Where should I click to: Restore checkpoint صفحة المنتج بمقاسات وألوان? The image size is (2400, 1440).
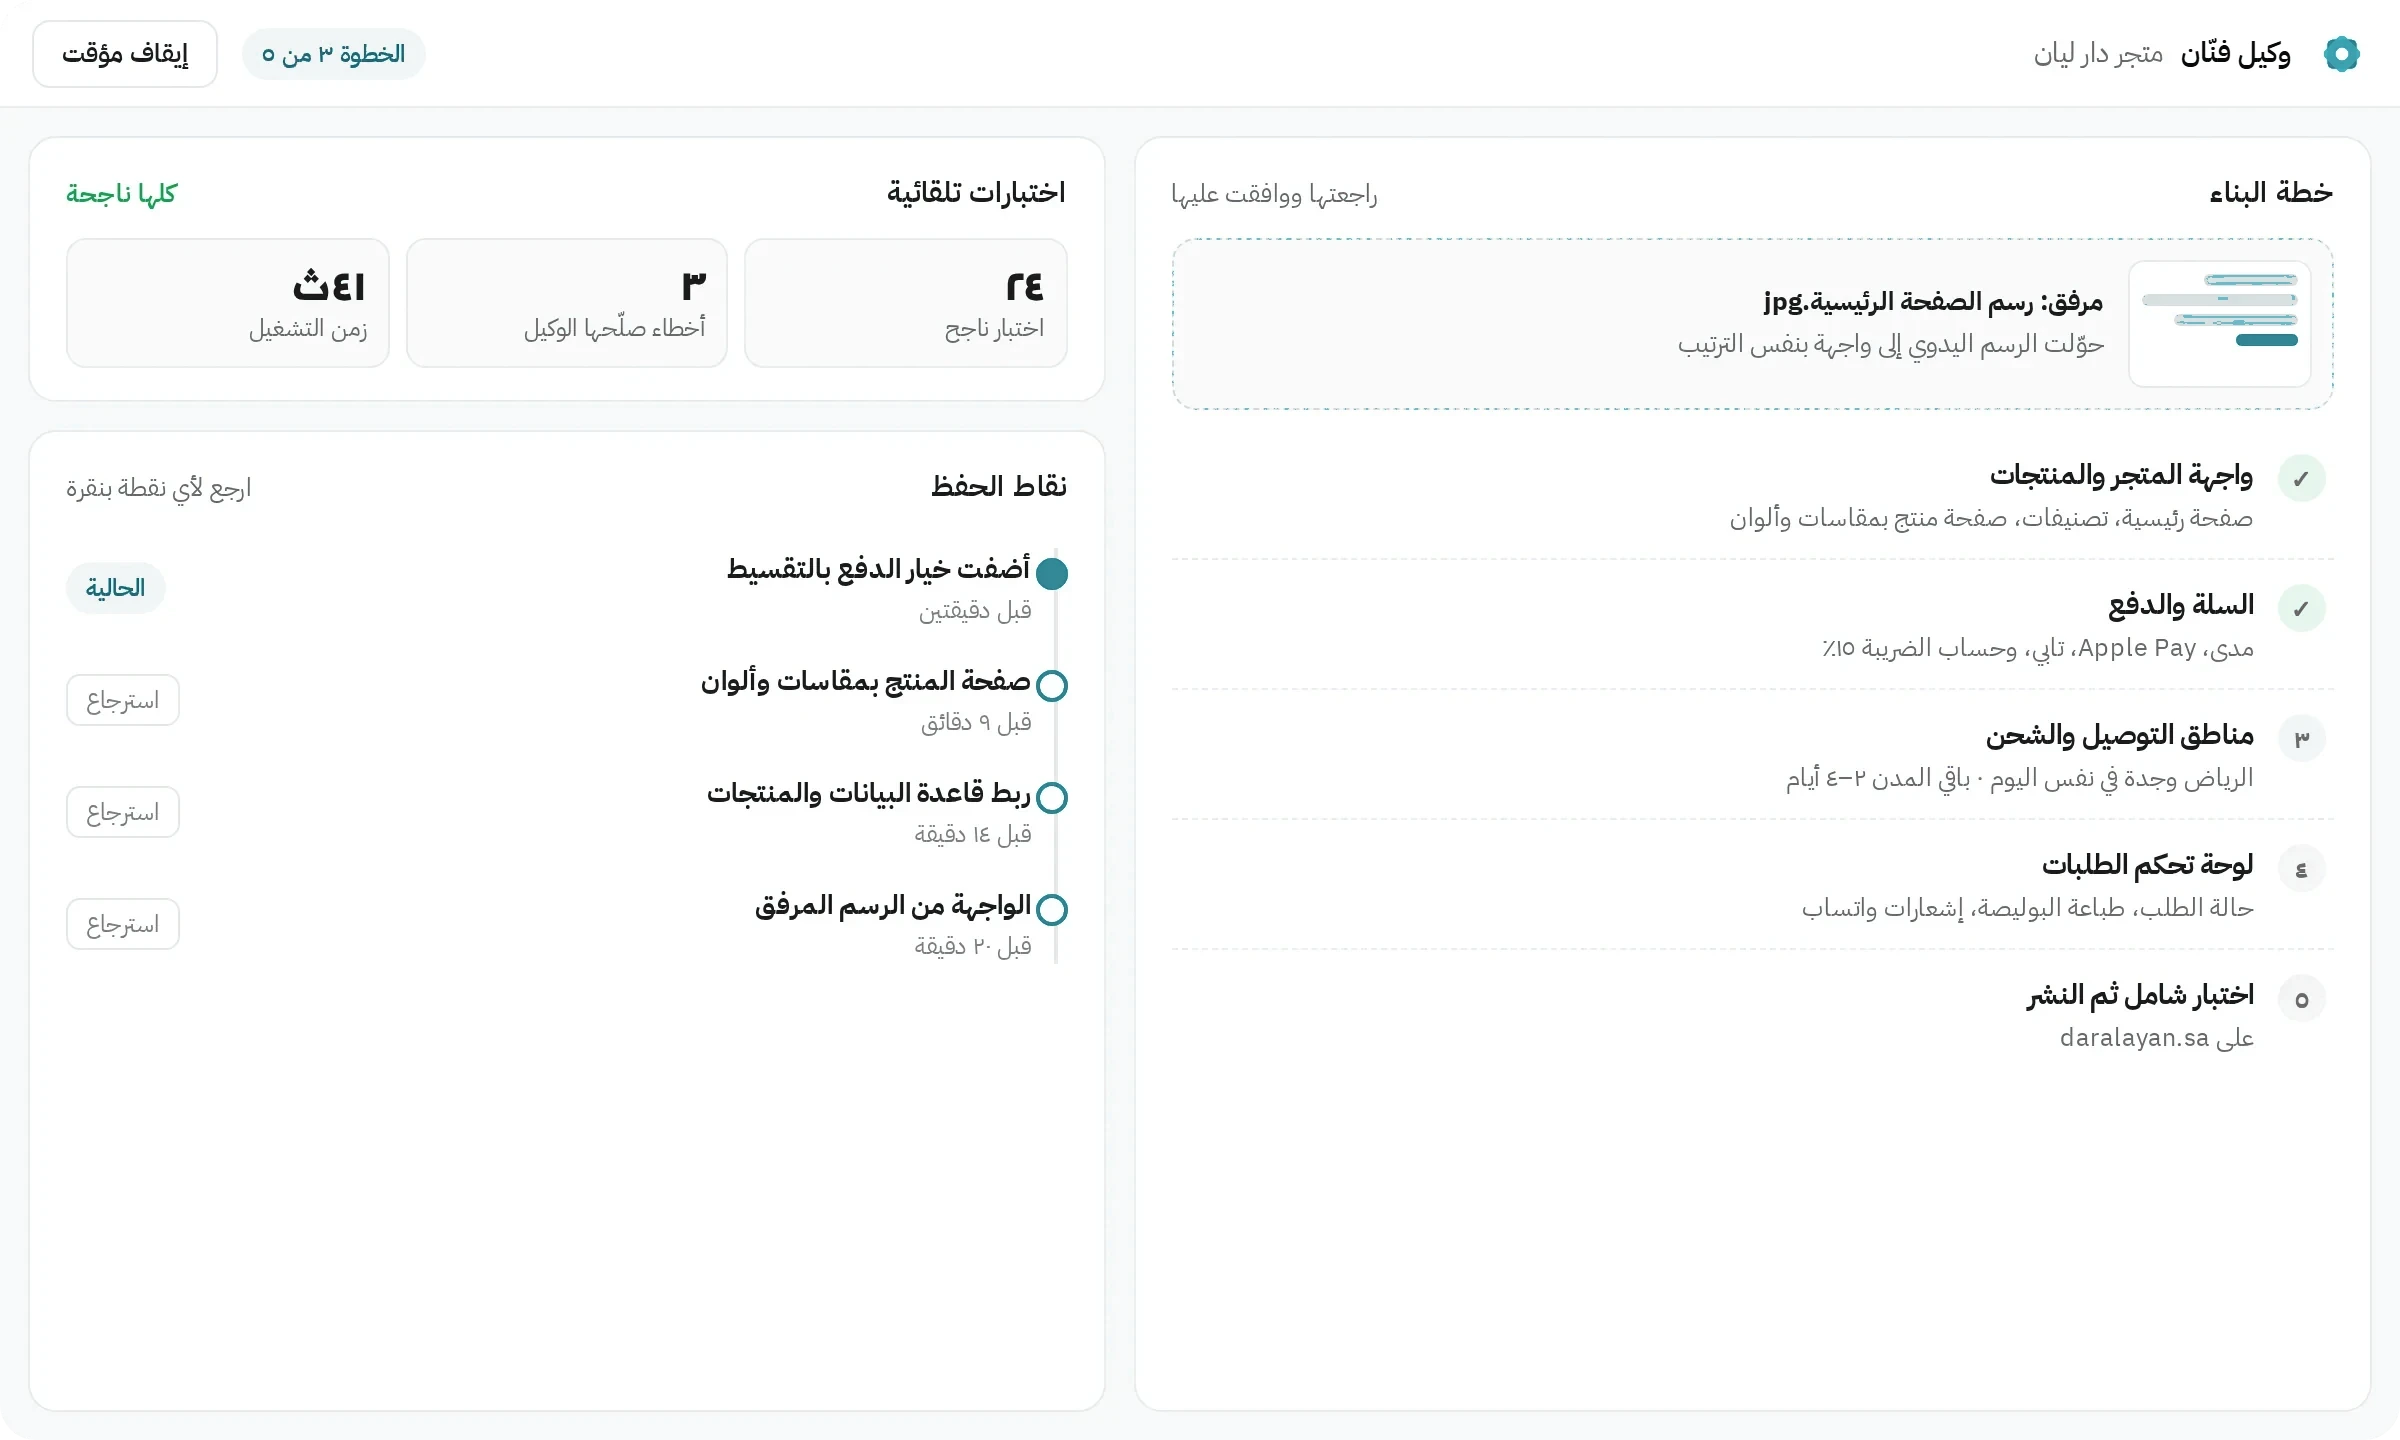coord(123,700)
